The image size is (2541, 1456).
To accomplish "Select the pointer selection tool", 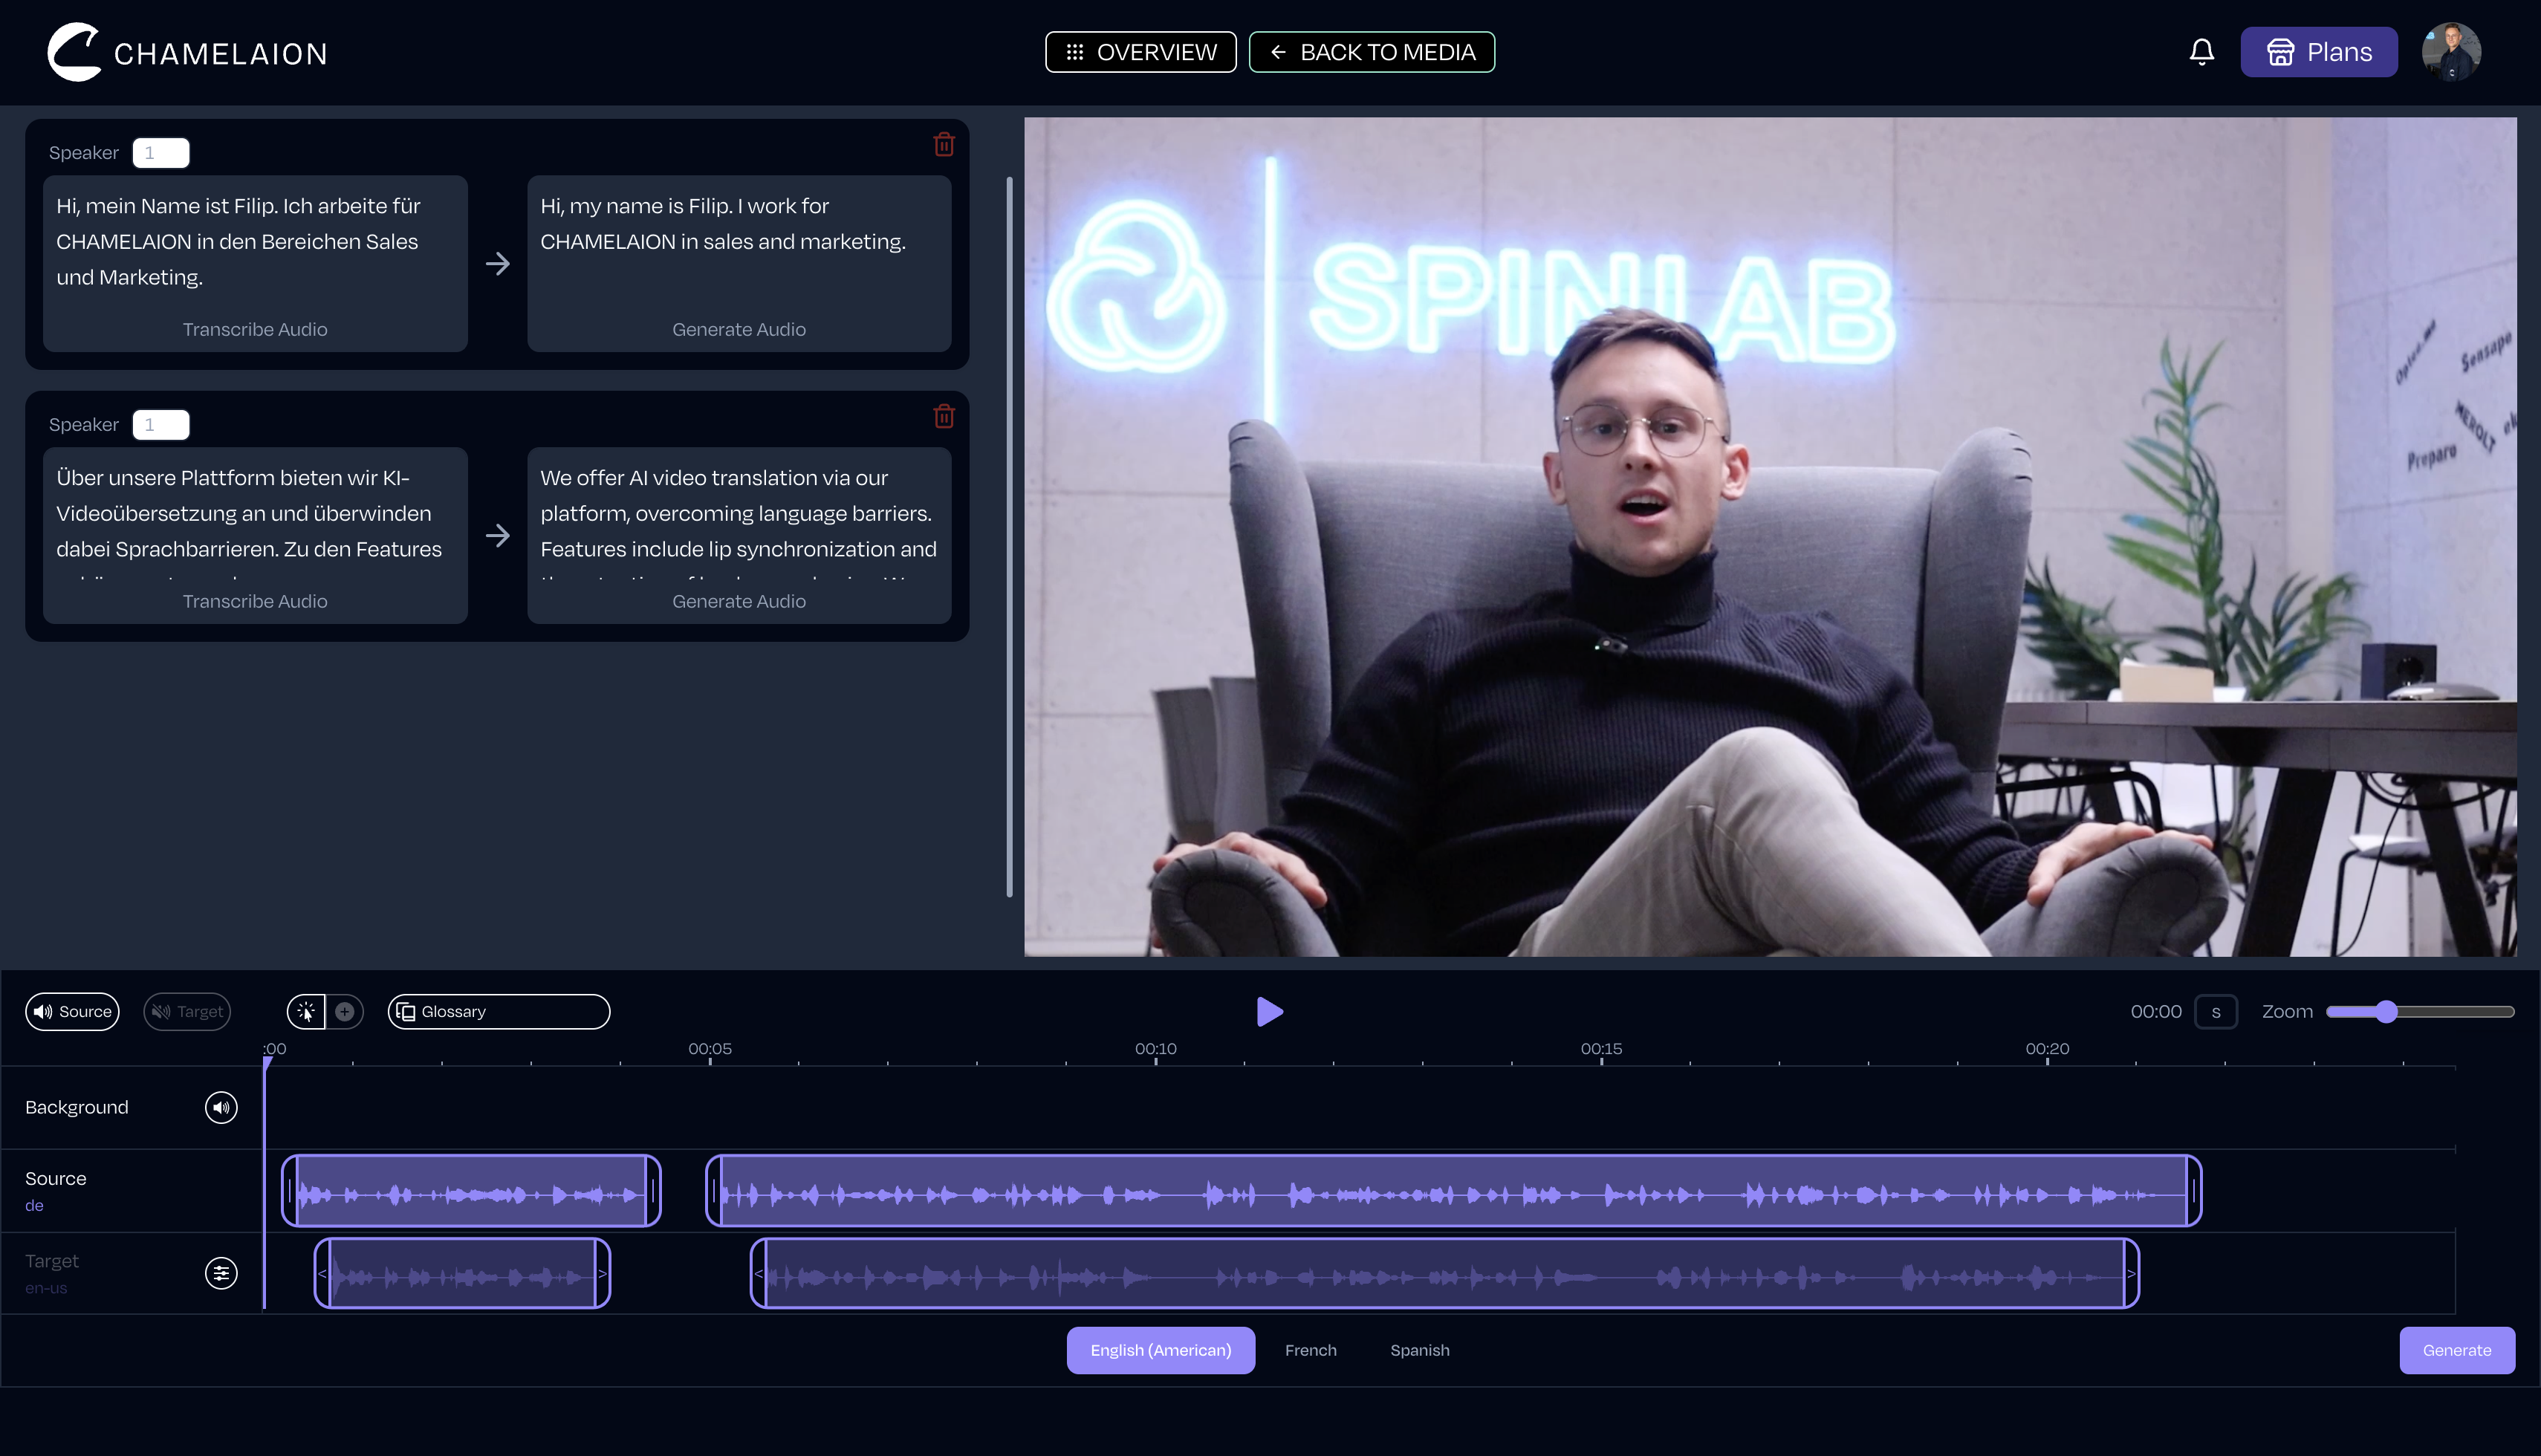I will 306,1011.
